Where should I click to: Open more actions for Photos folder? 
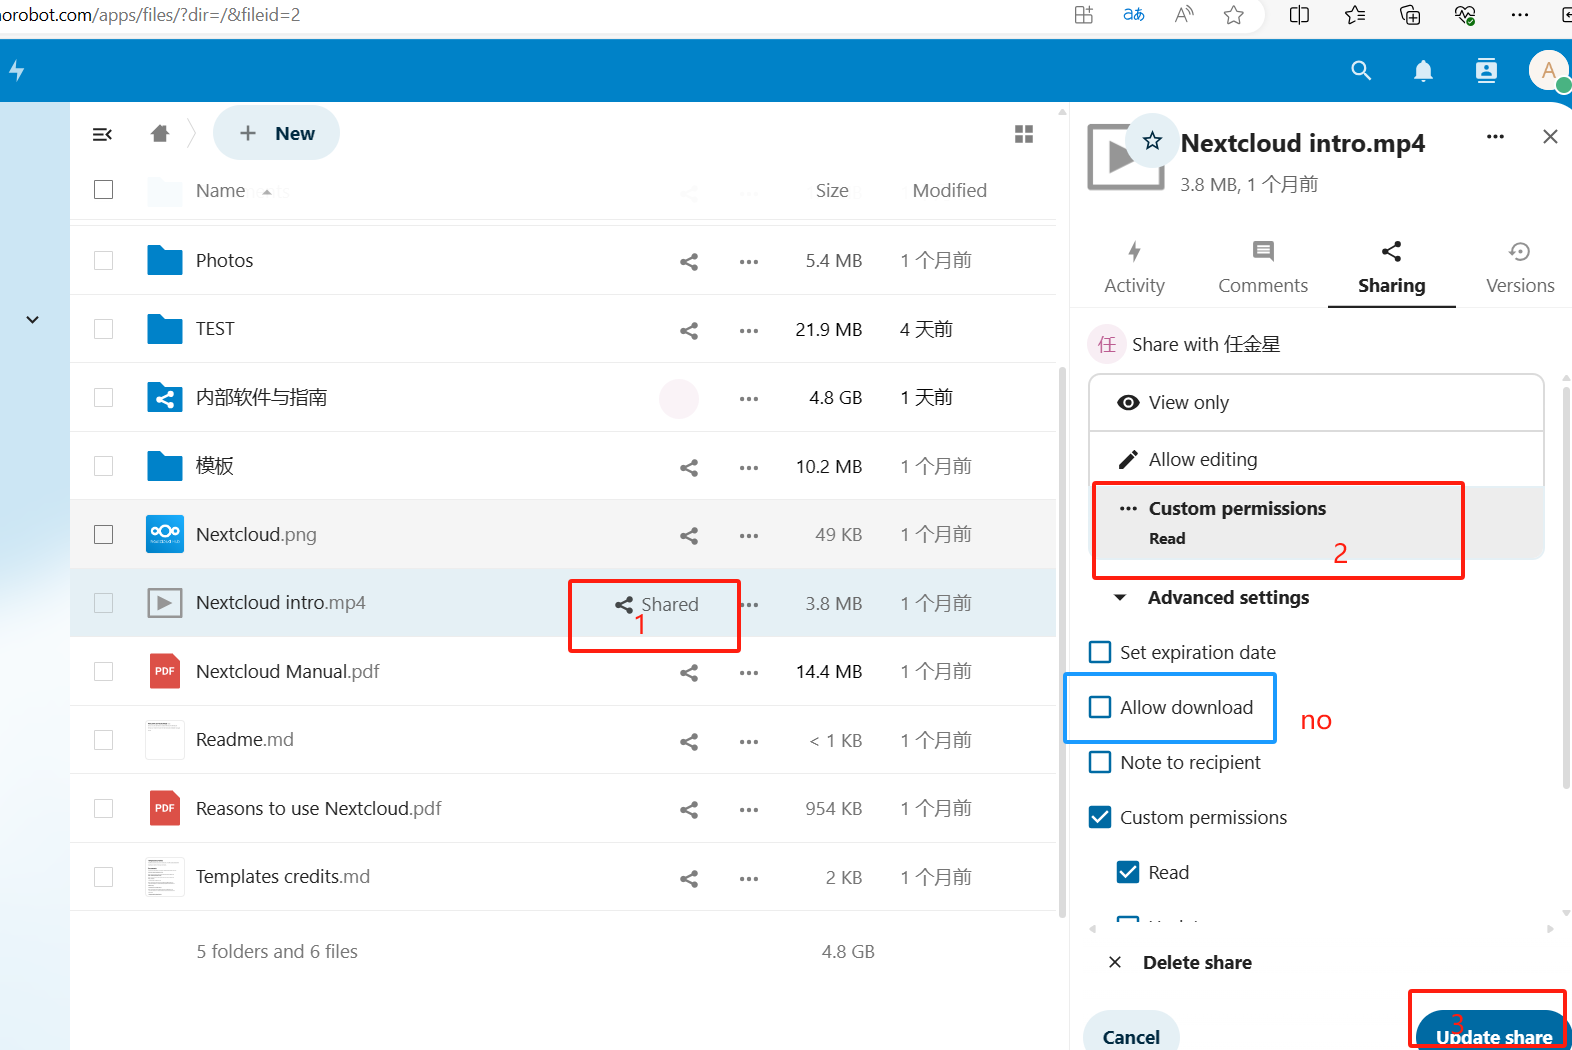click(749, 261)
